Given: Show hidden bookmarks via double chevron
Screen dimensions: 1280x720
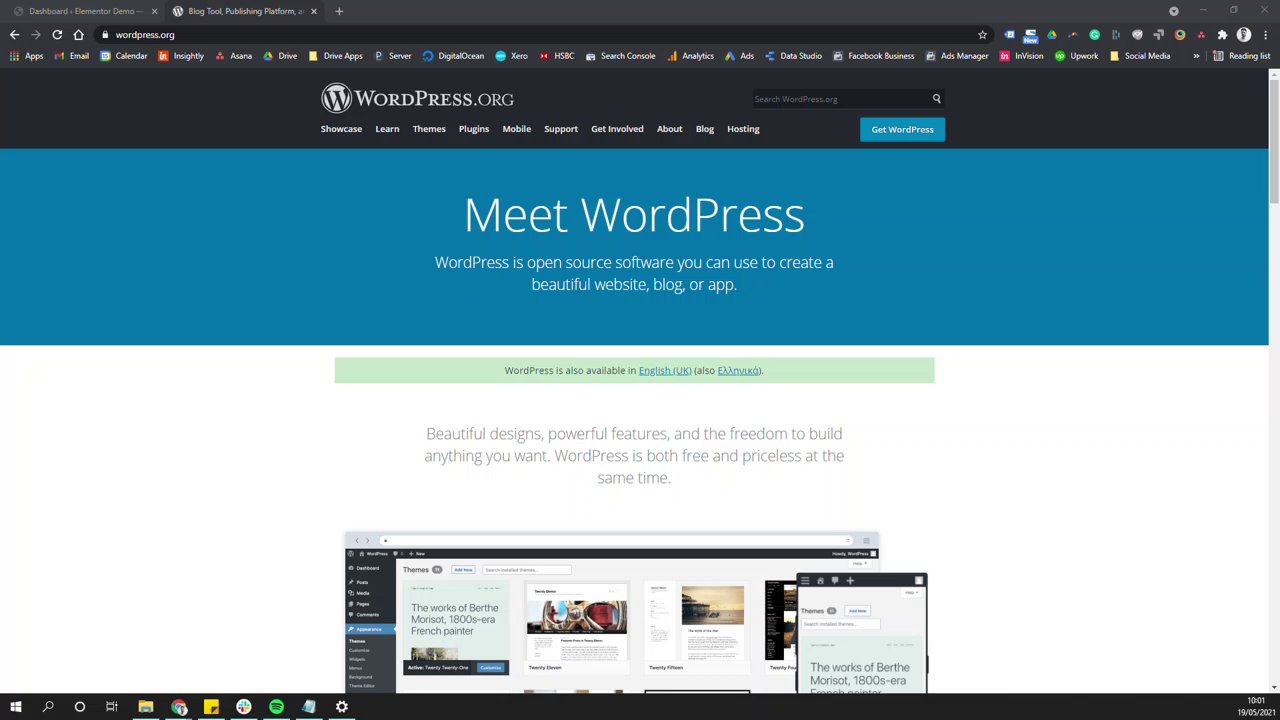Looking at the screenshot, I should click(1196, 56).
